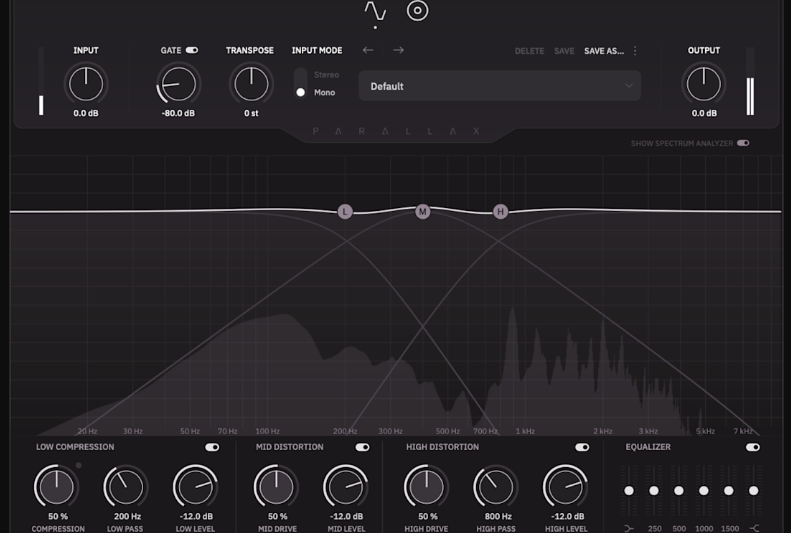Viewport: 791px width, 533px height.
Task: Click the High Level knob
Action: [x=565, y=487]
